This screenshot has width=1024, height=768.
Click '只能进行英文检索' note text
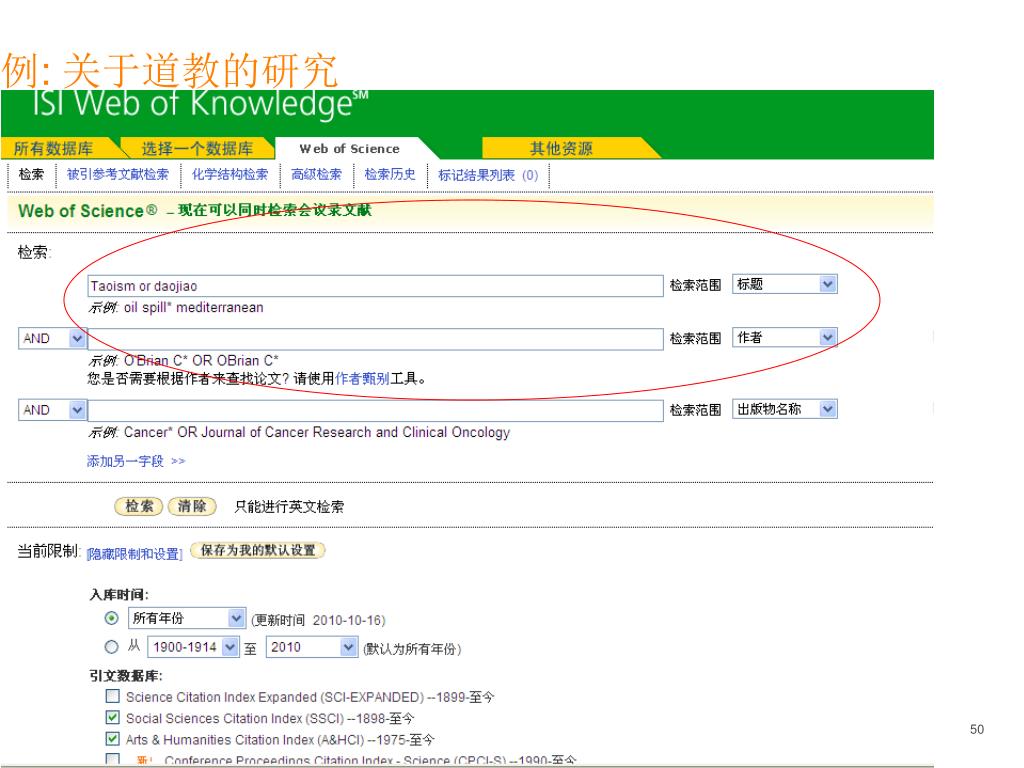(x=289, y=507)
